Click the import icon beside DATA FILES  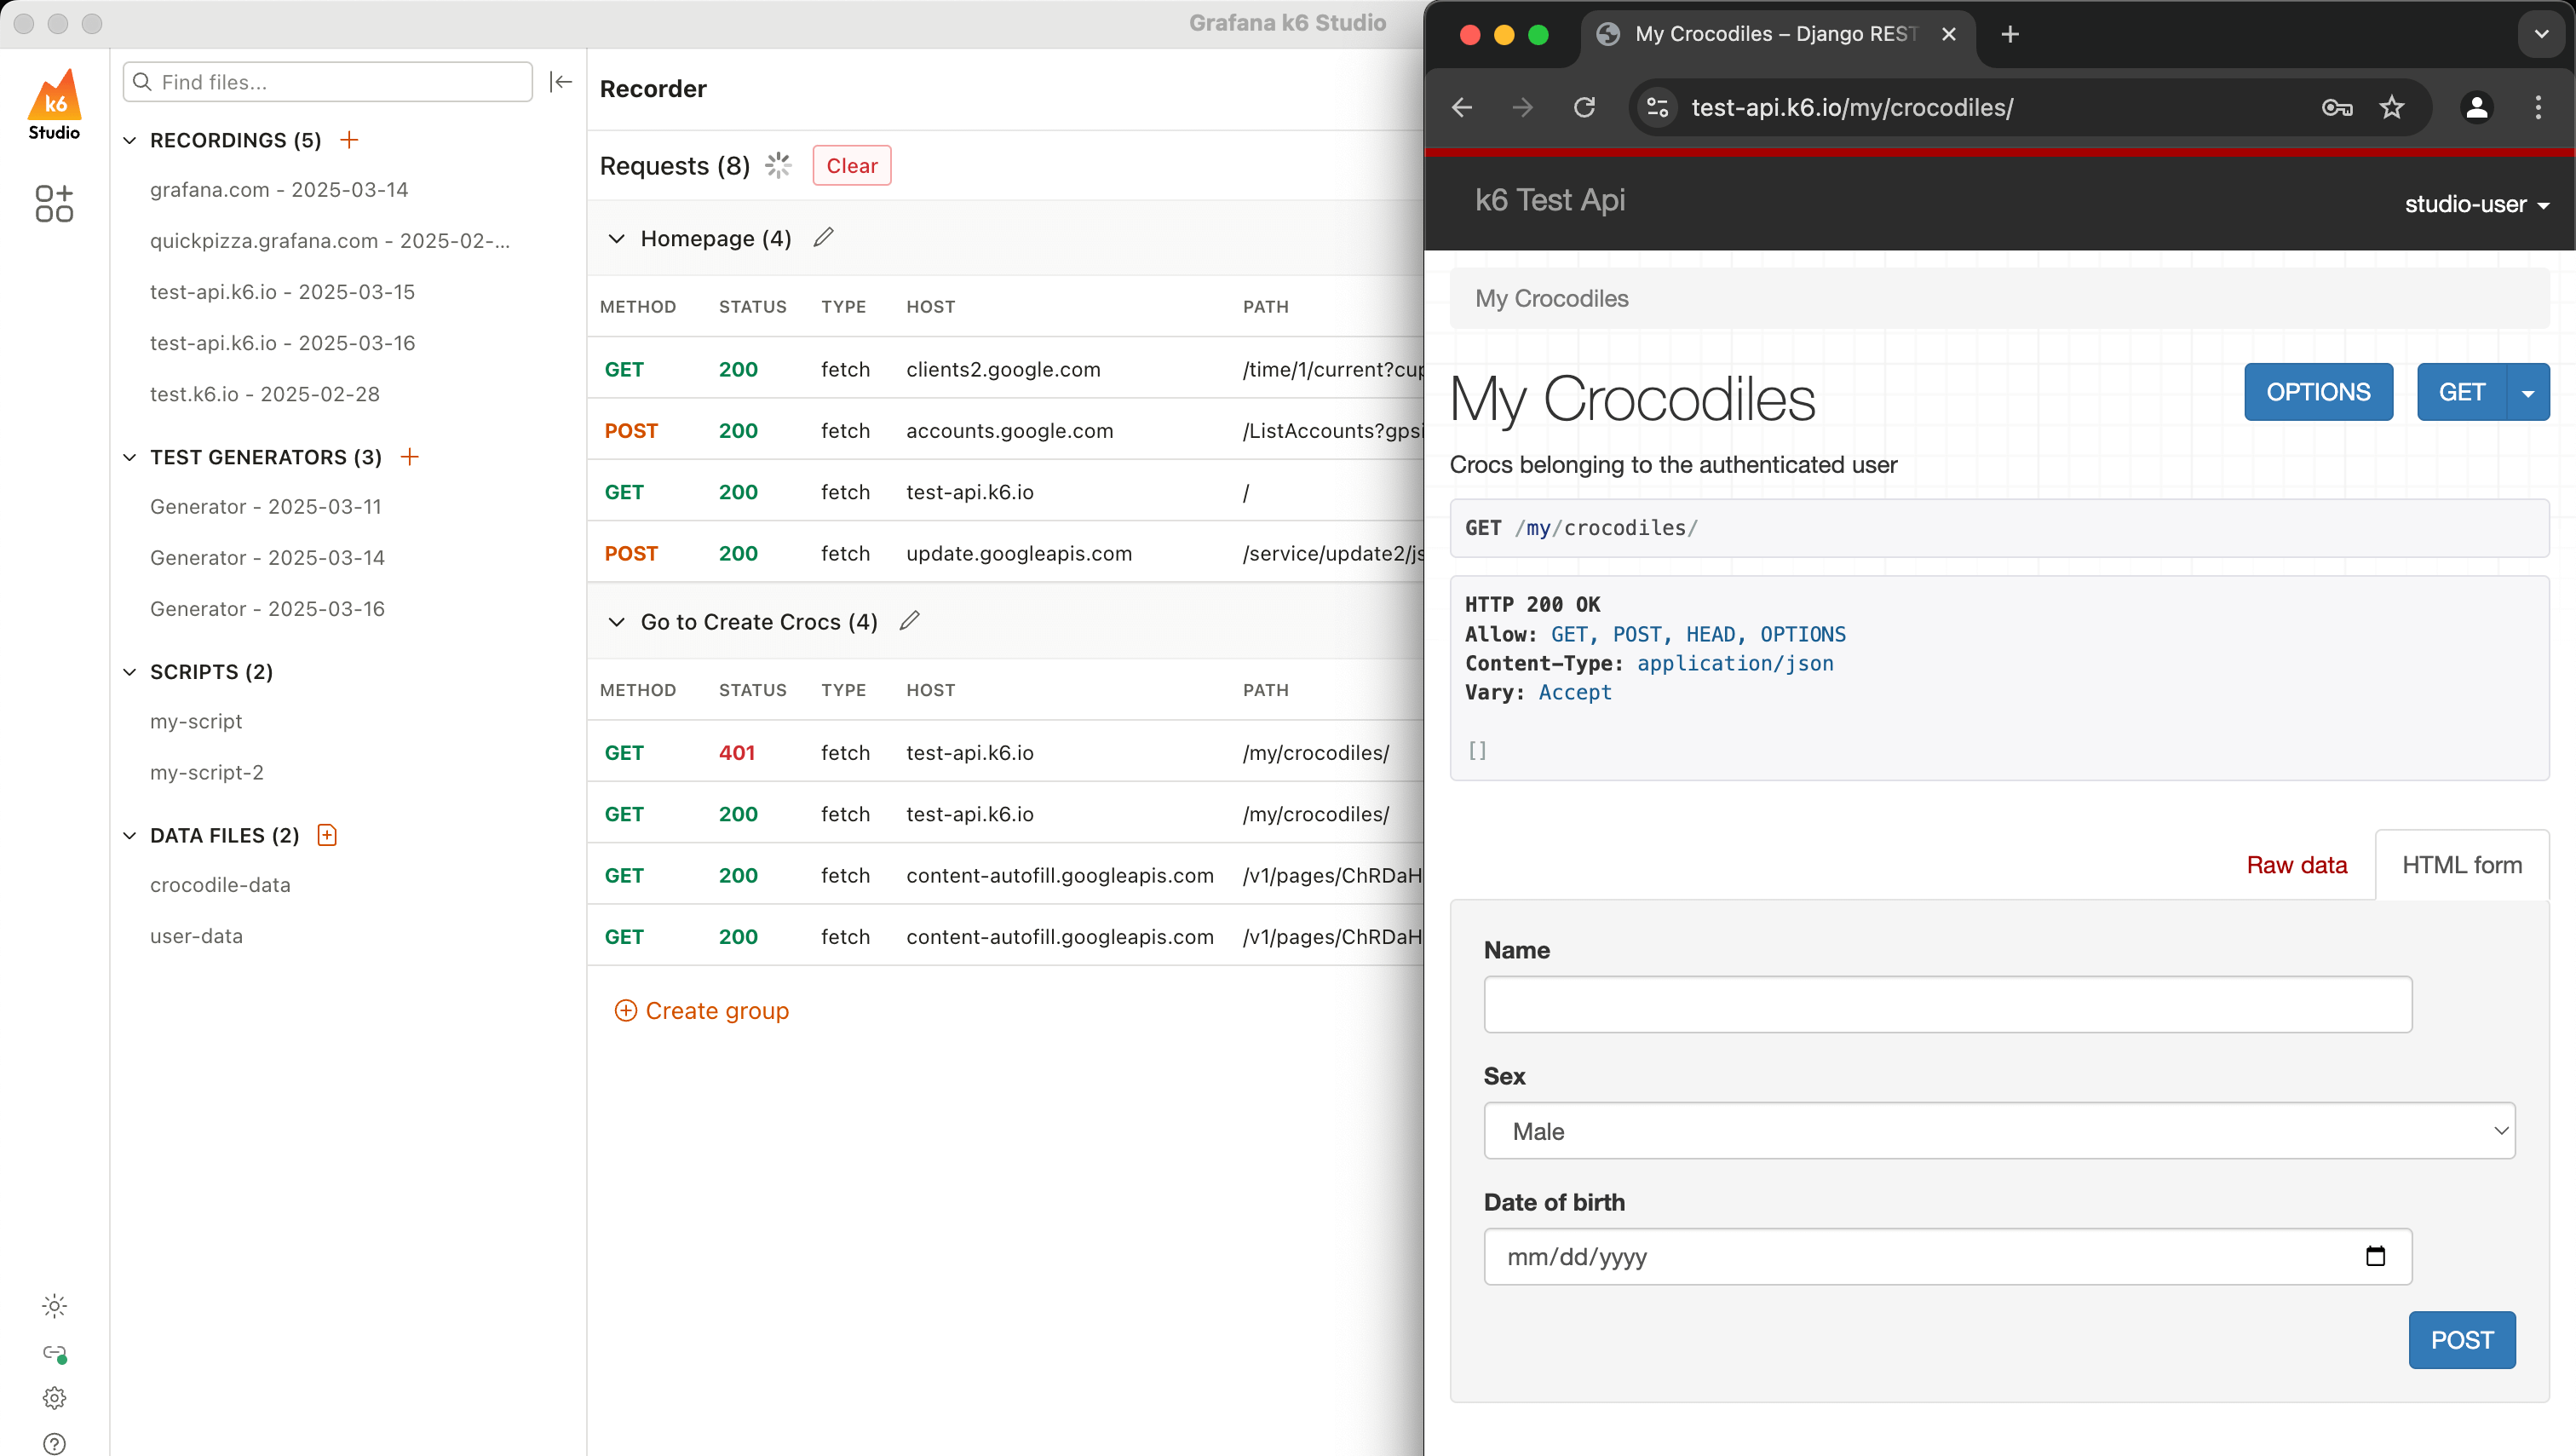327,835
